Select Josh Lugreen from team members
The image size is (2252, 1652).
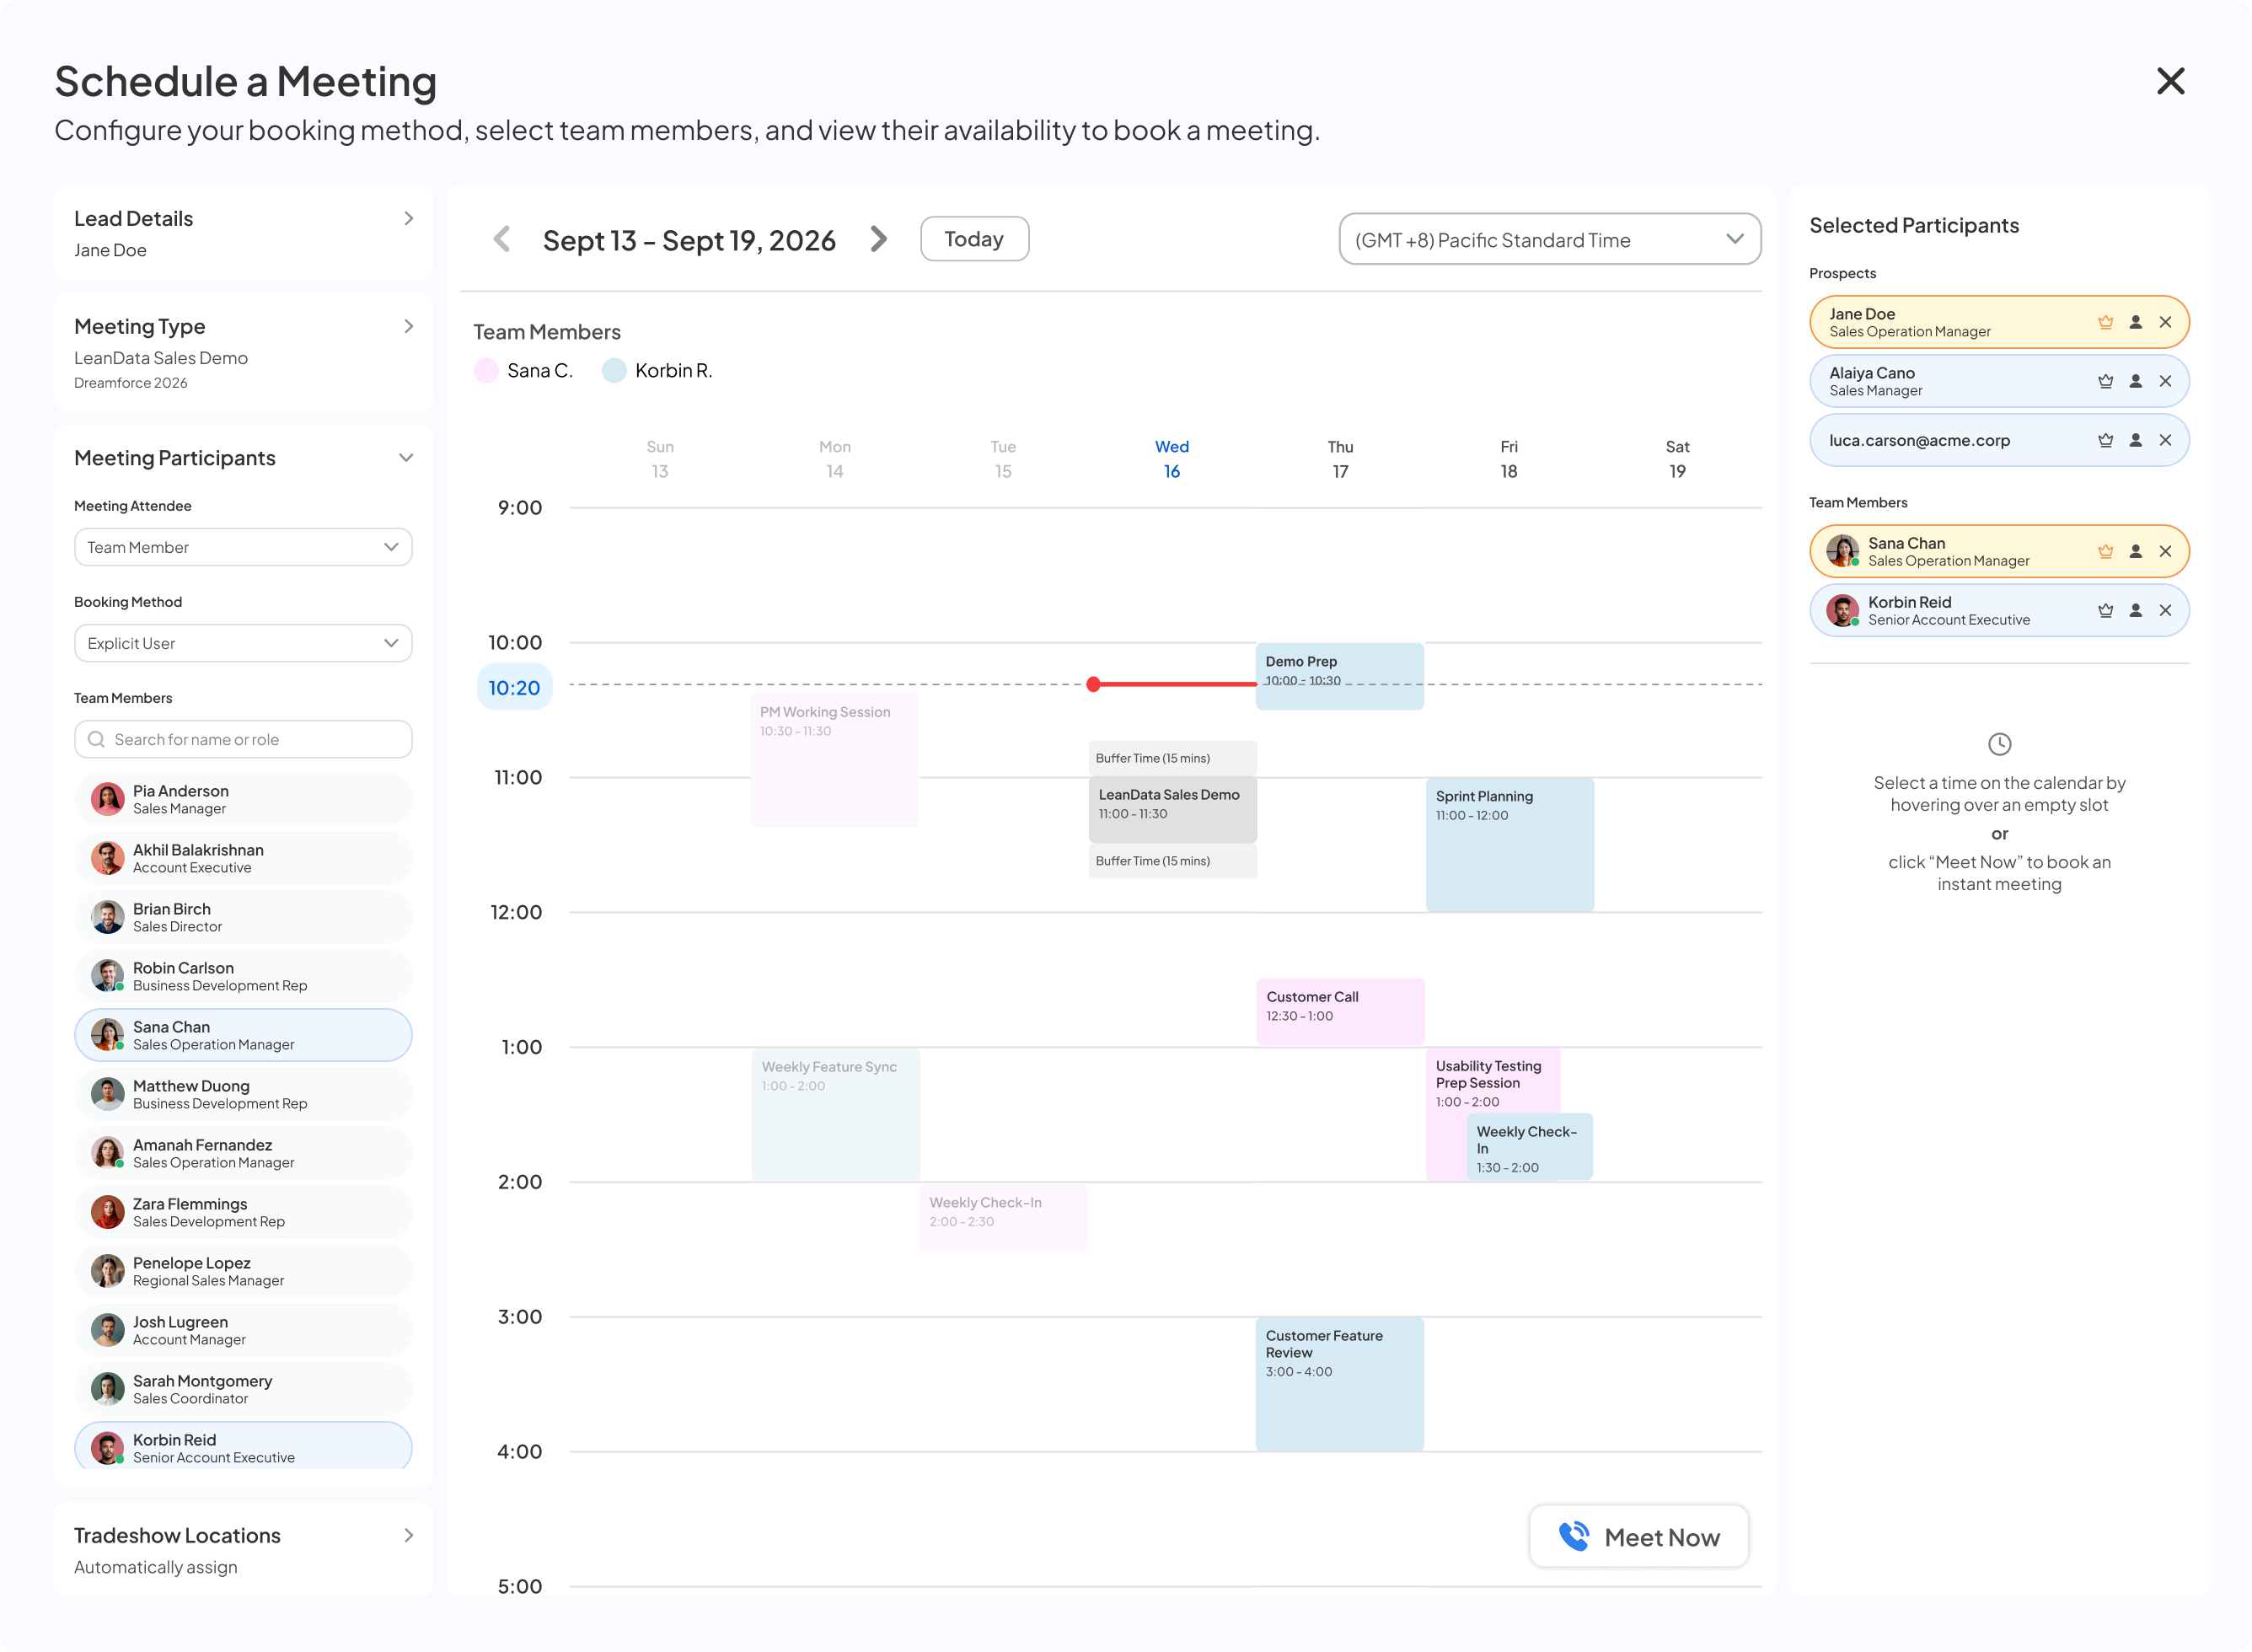[x=243, y=1330]
